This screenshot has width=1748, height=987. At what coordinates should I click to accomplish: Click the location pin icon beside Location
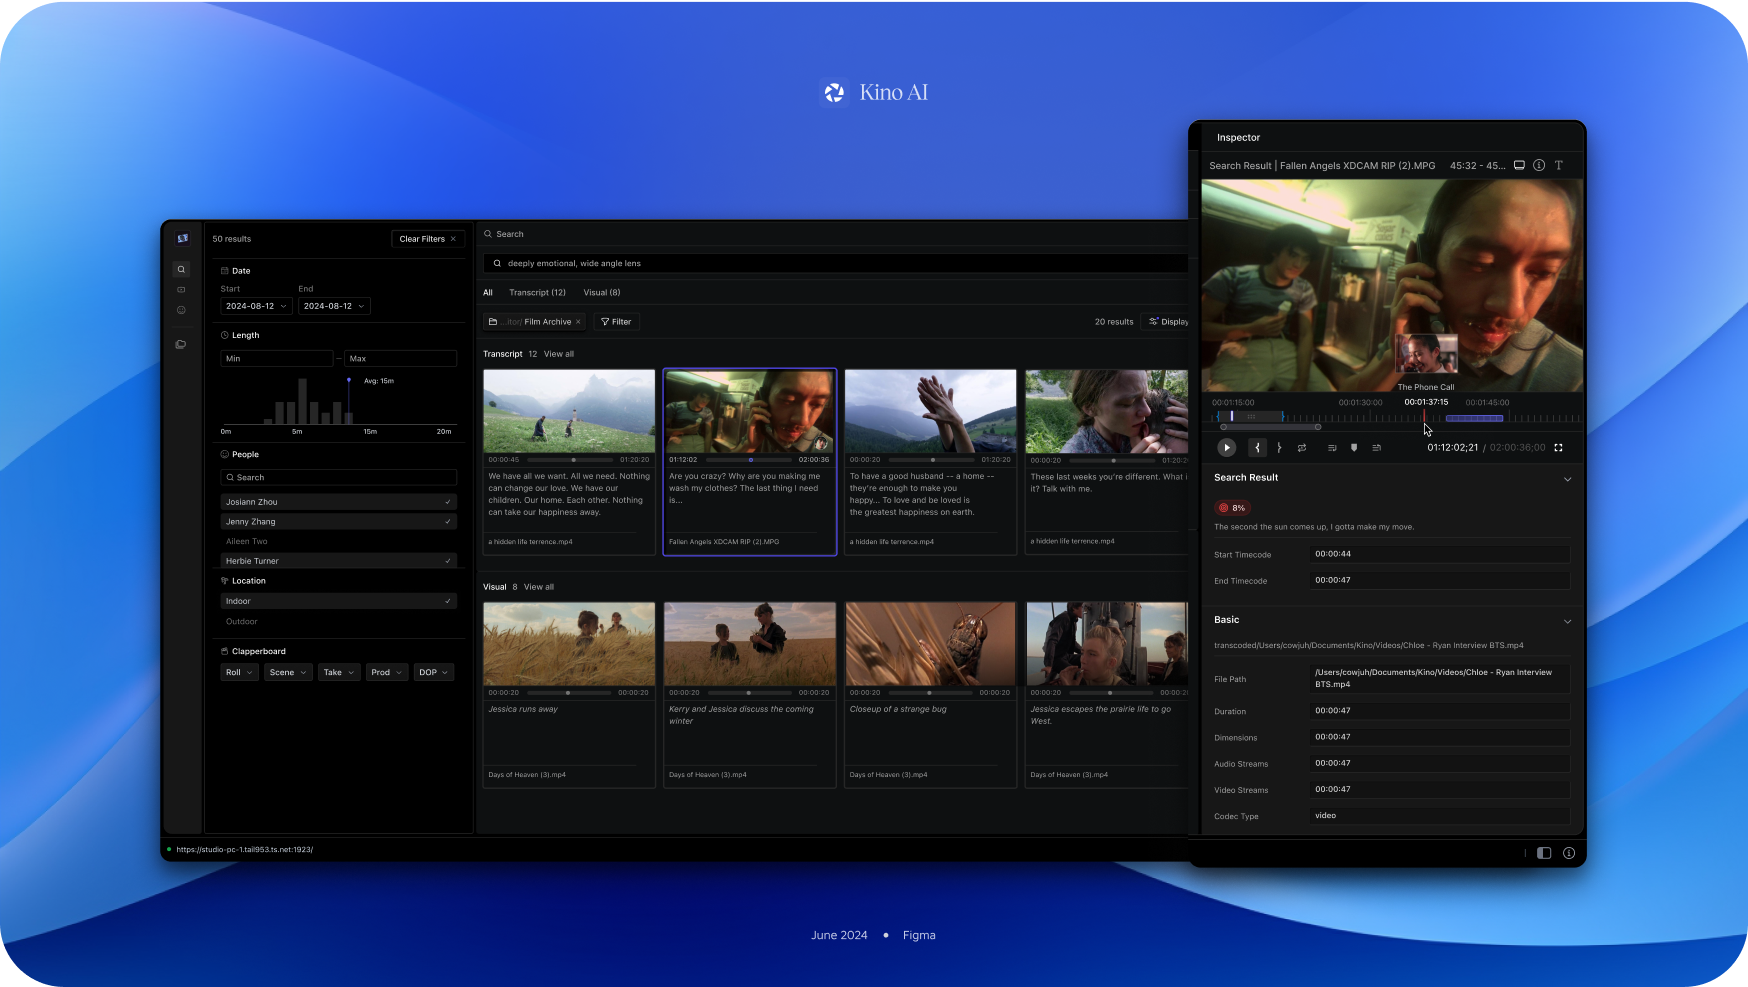click(225, 581)
